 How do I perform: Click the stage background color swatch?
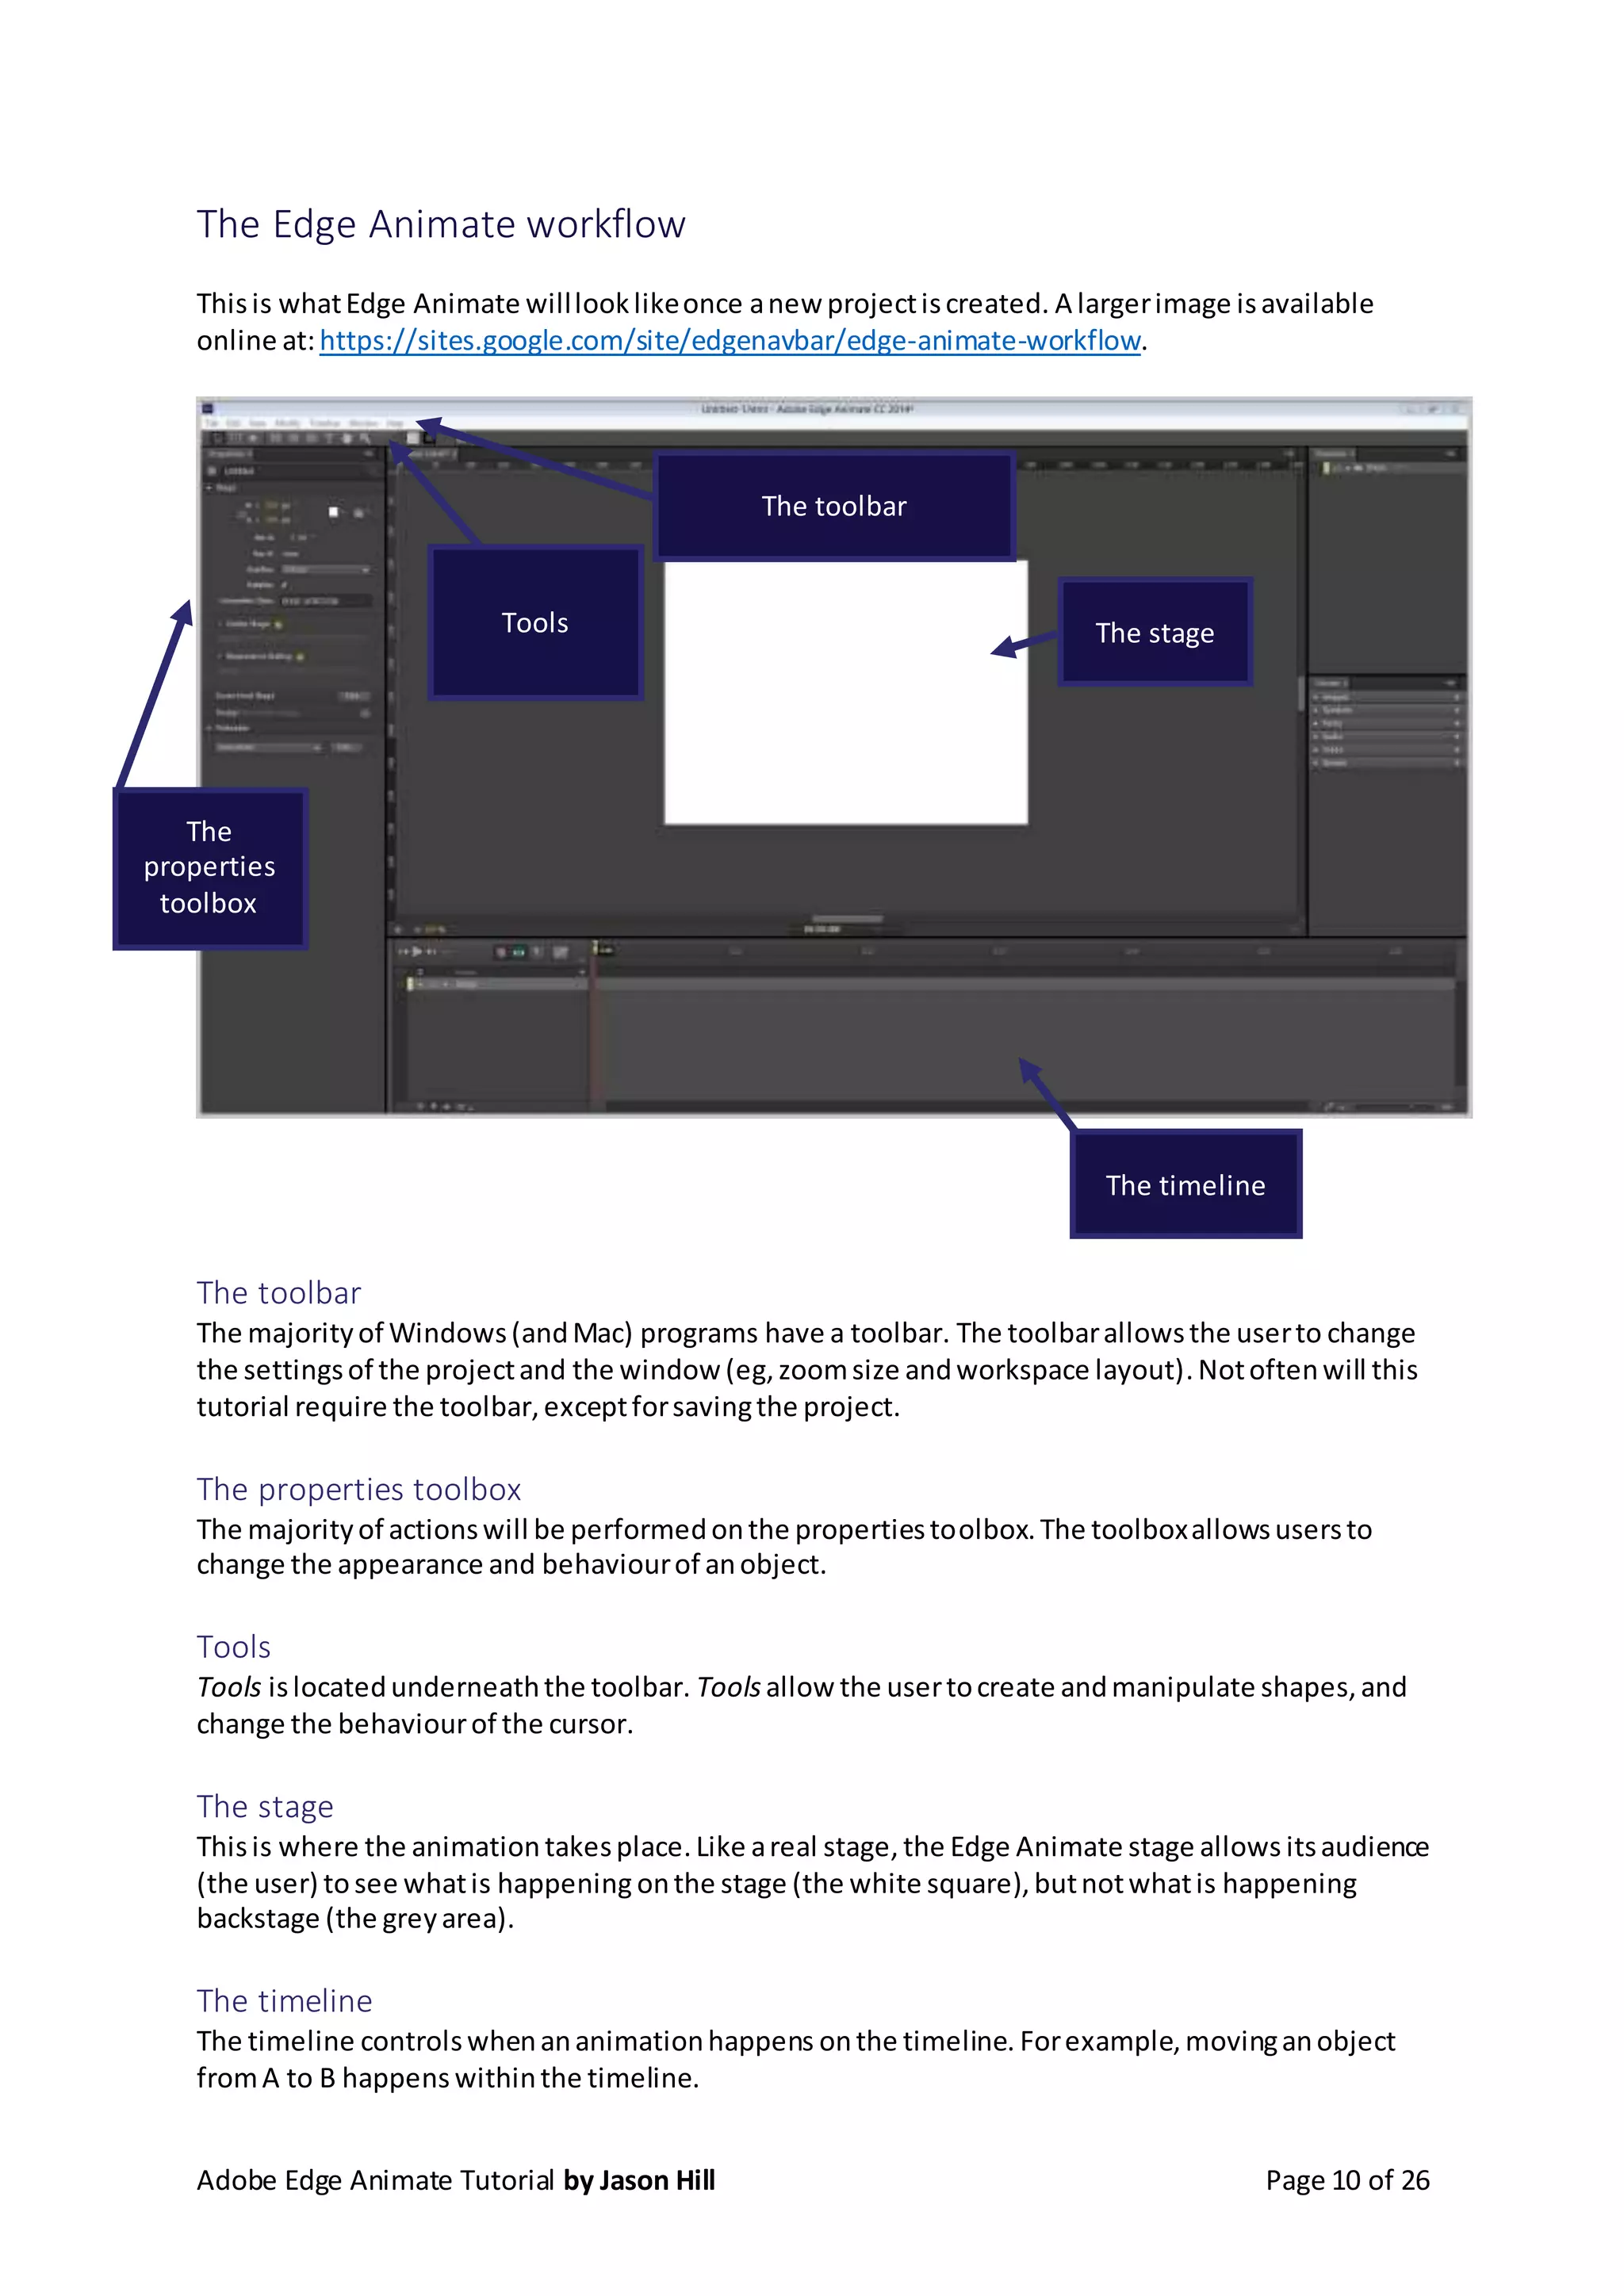point(333,512)
